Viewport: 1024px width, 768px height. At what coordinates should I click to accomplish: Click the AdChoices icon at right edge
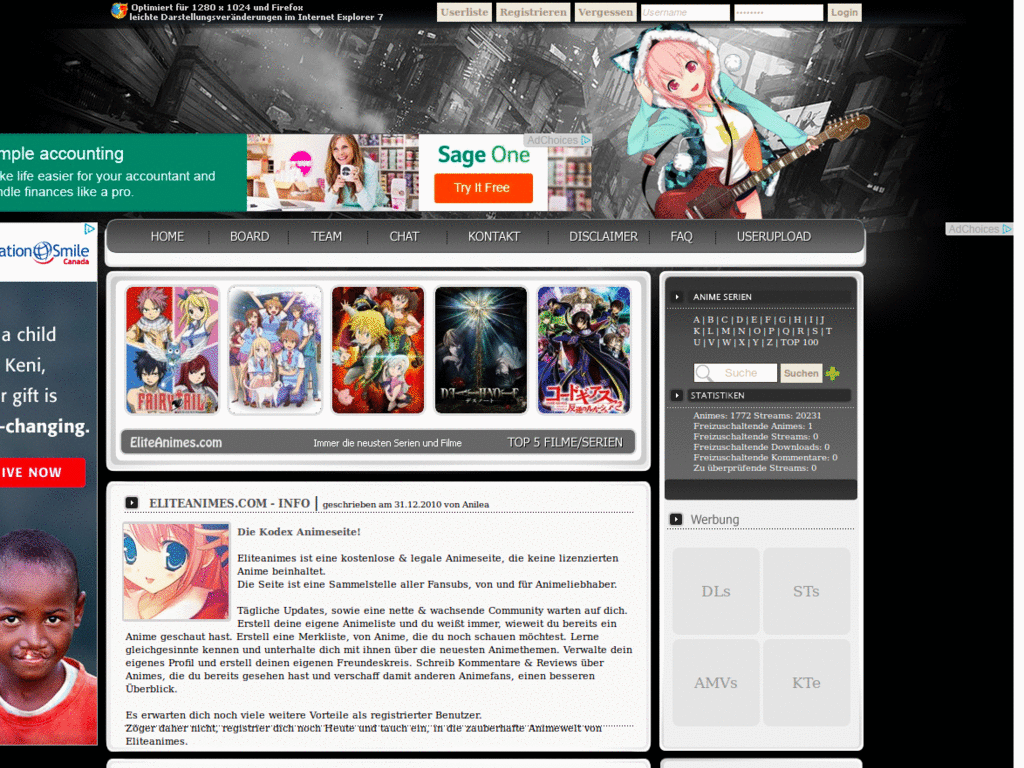click(1007, 229)
